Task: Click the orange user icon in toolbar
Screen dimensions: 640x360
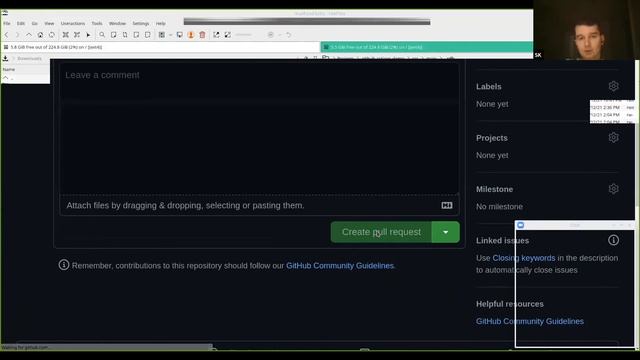Action: click(191, 35)
